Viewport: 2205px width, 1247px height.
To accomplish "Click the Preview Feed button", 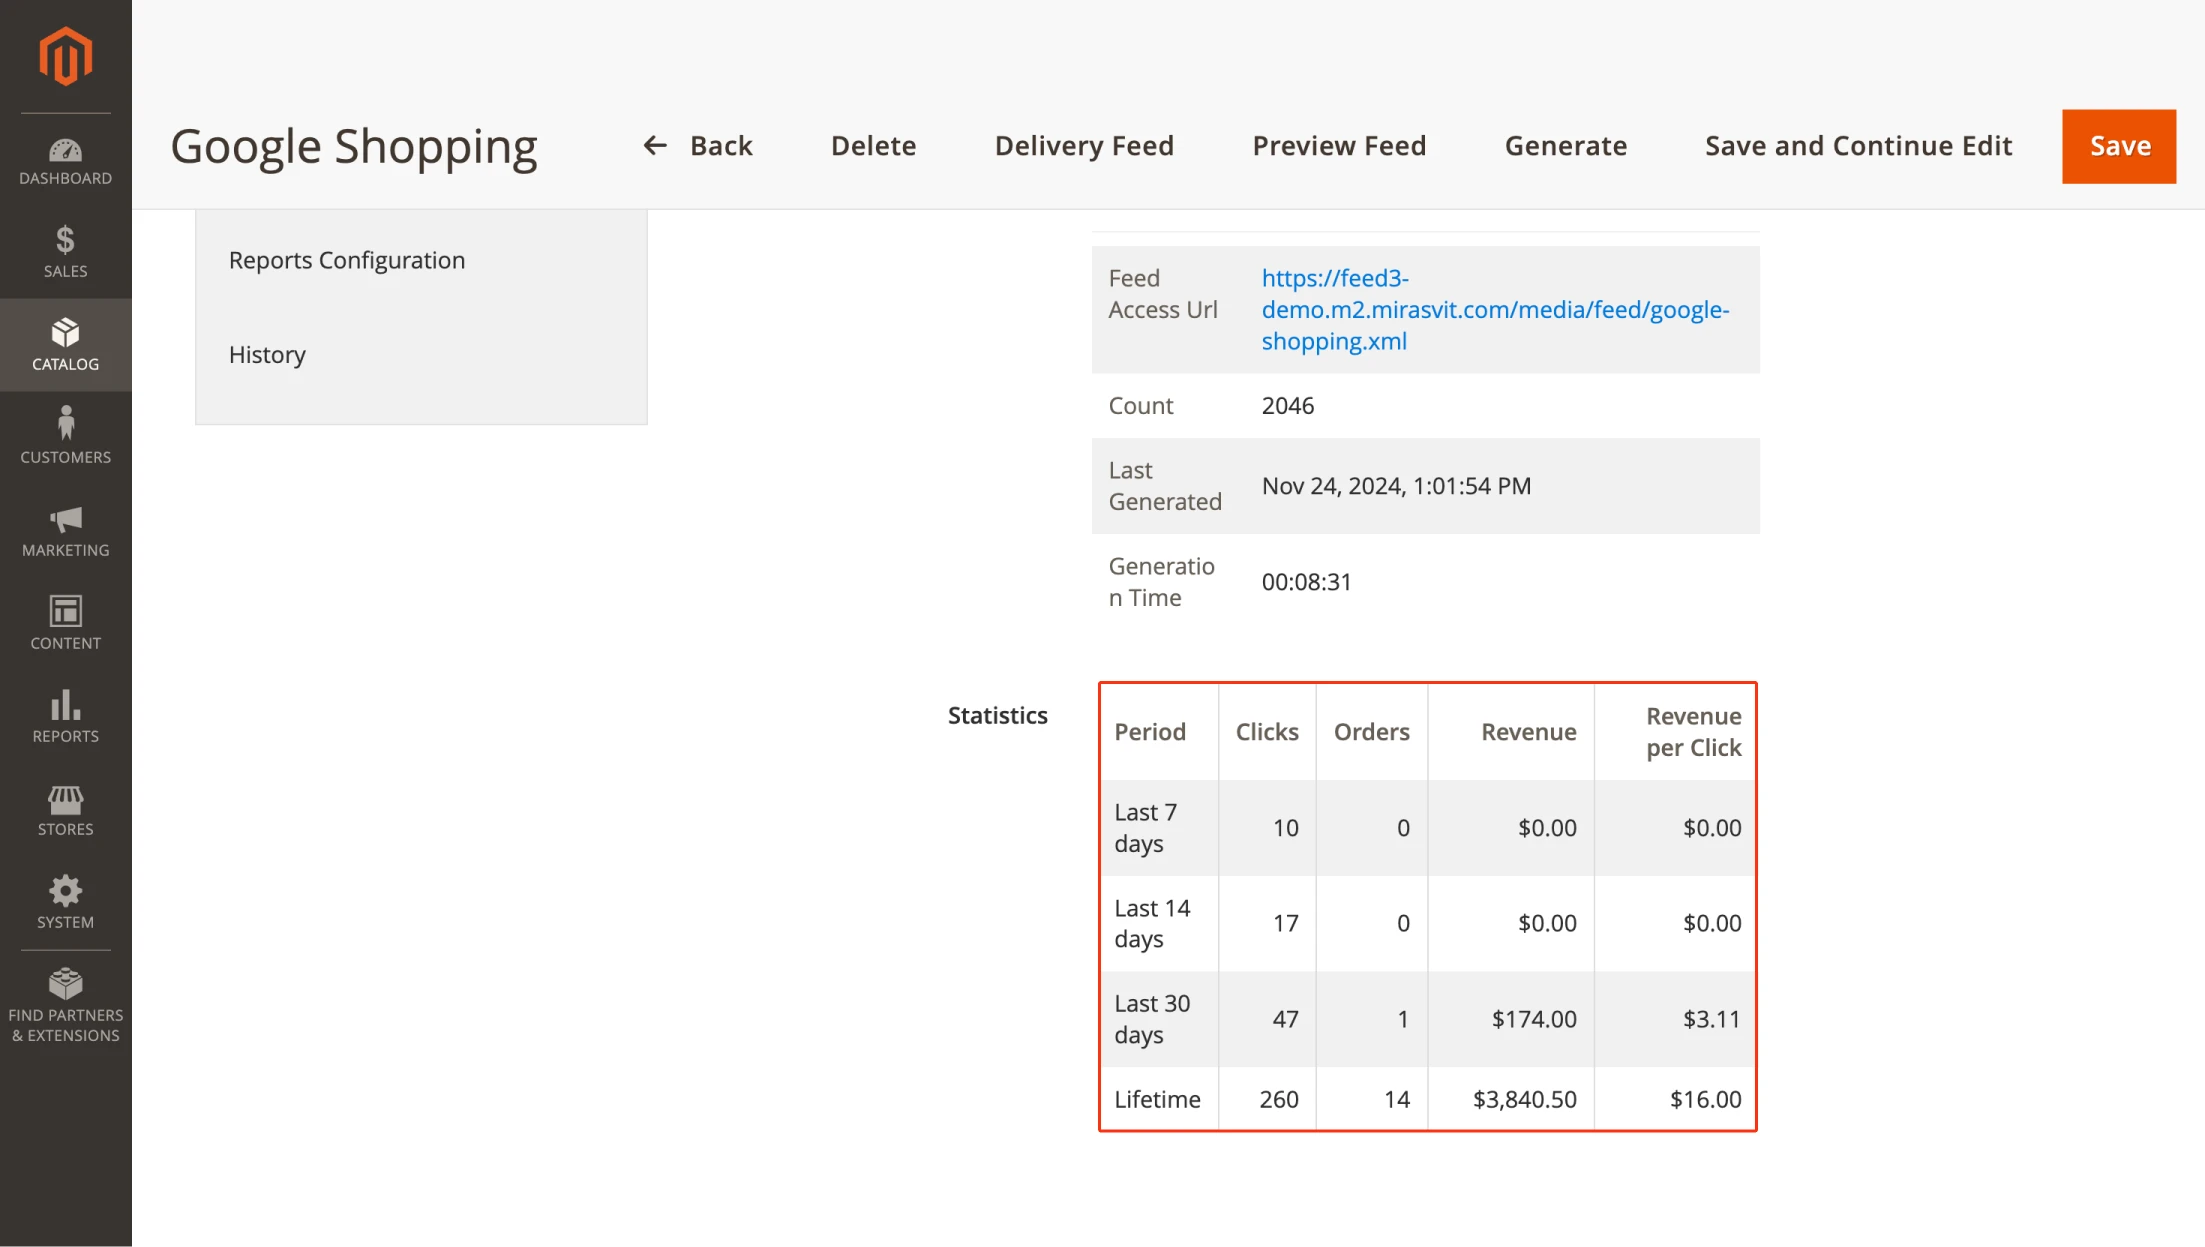I will coord(1339,146).
